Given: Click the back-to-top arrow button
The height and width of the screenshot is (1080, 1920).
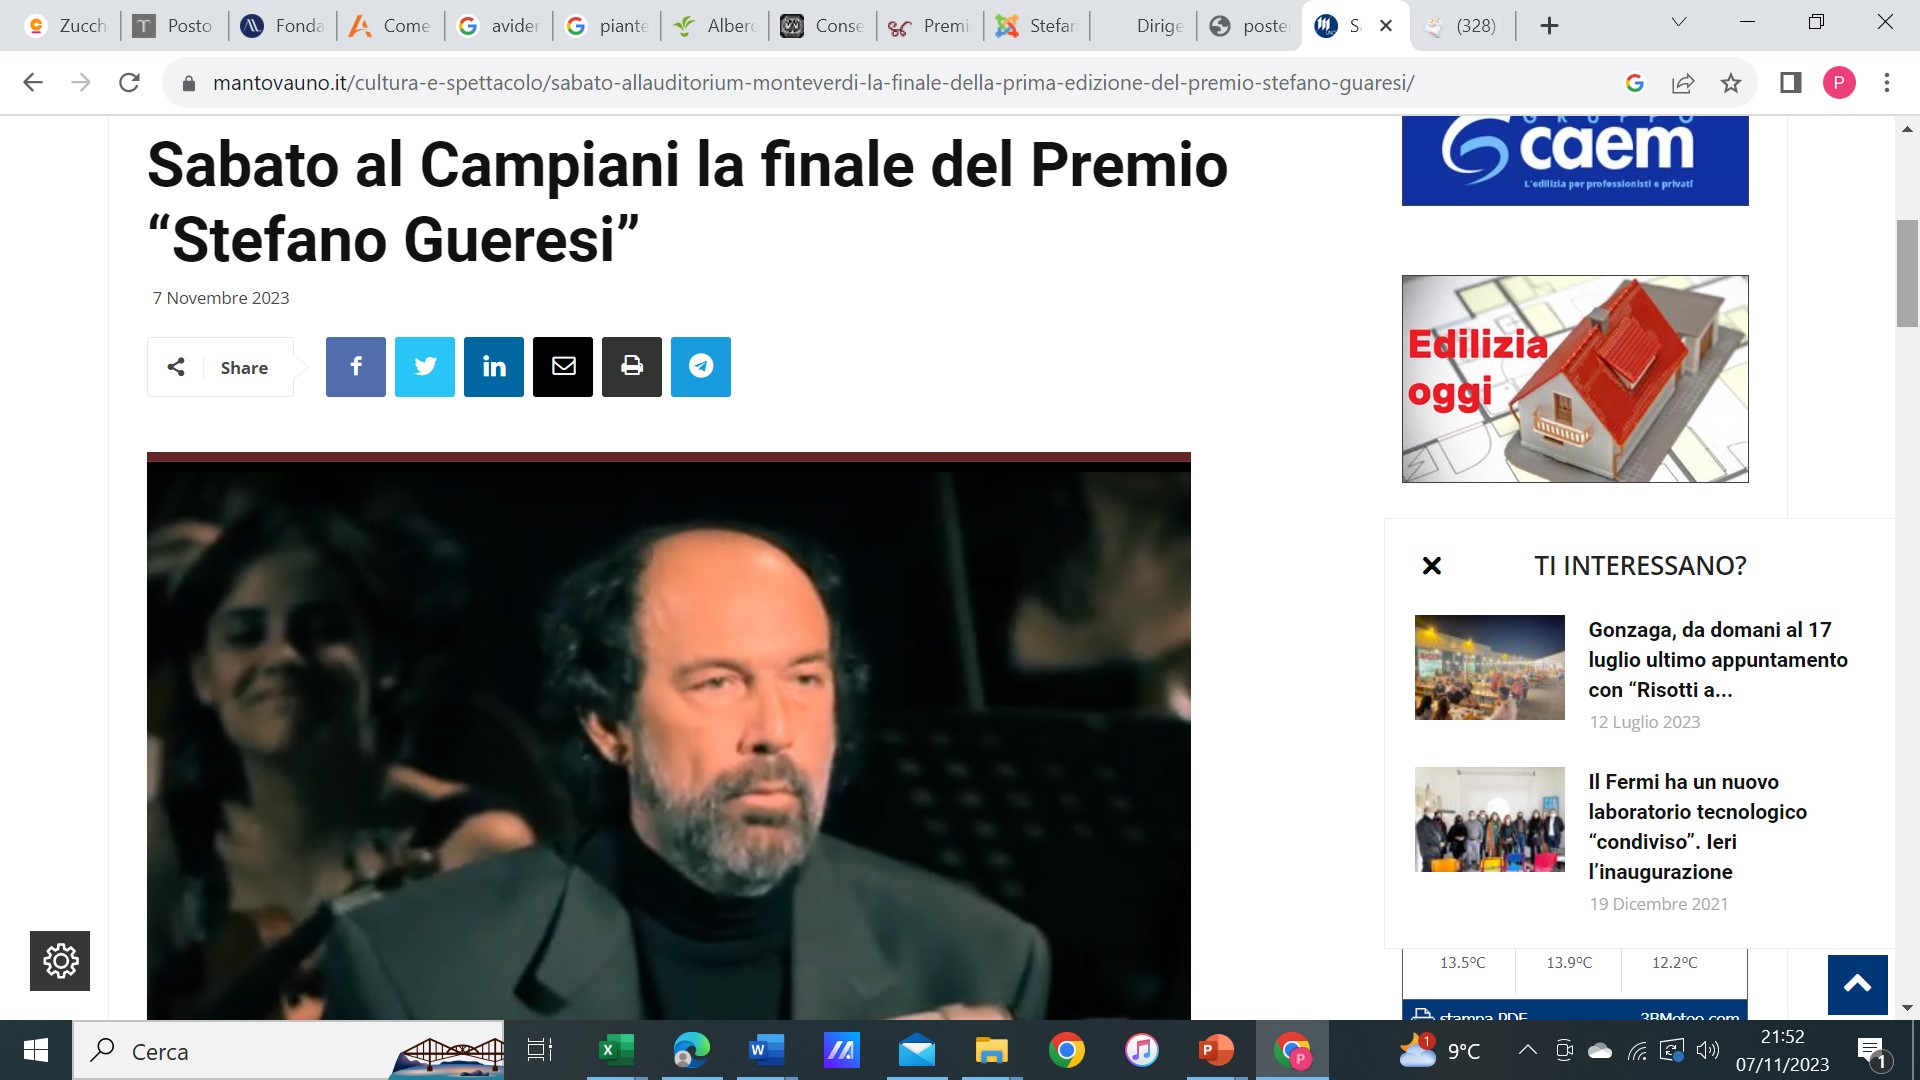Looking at the screenshot, I should [x=1857, y=984].
